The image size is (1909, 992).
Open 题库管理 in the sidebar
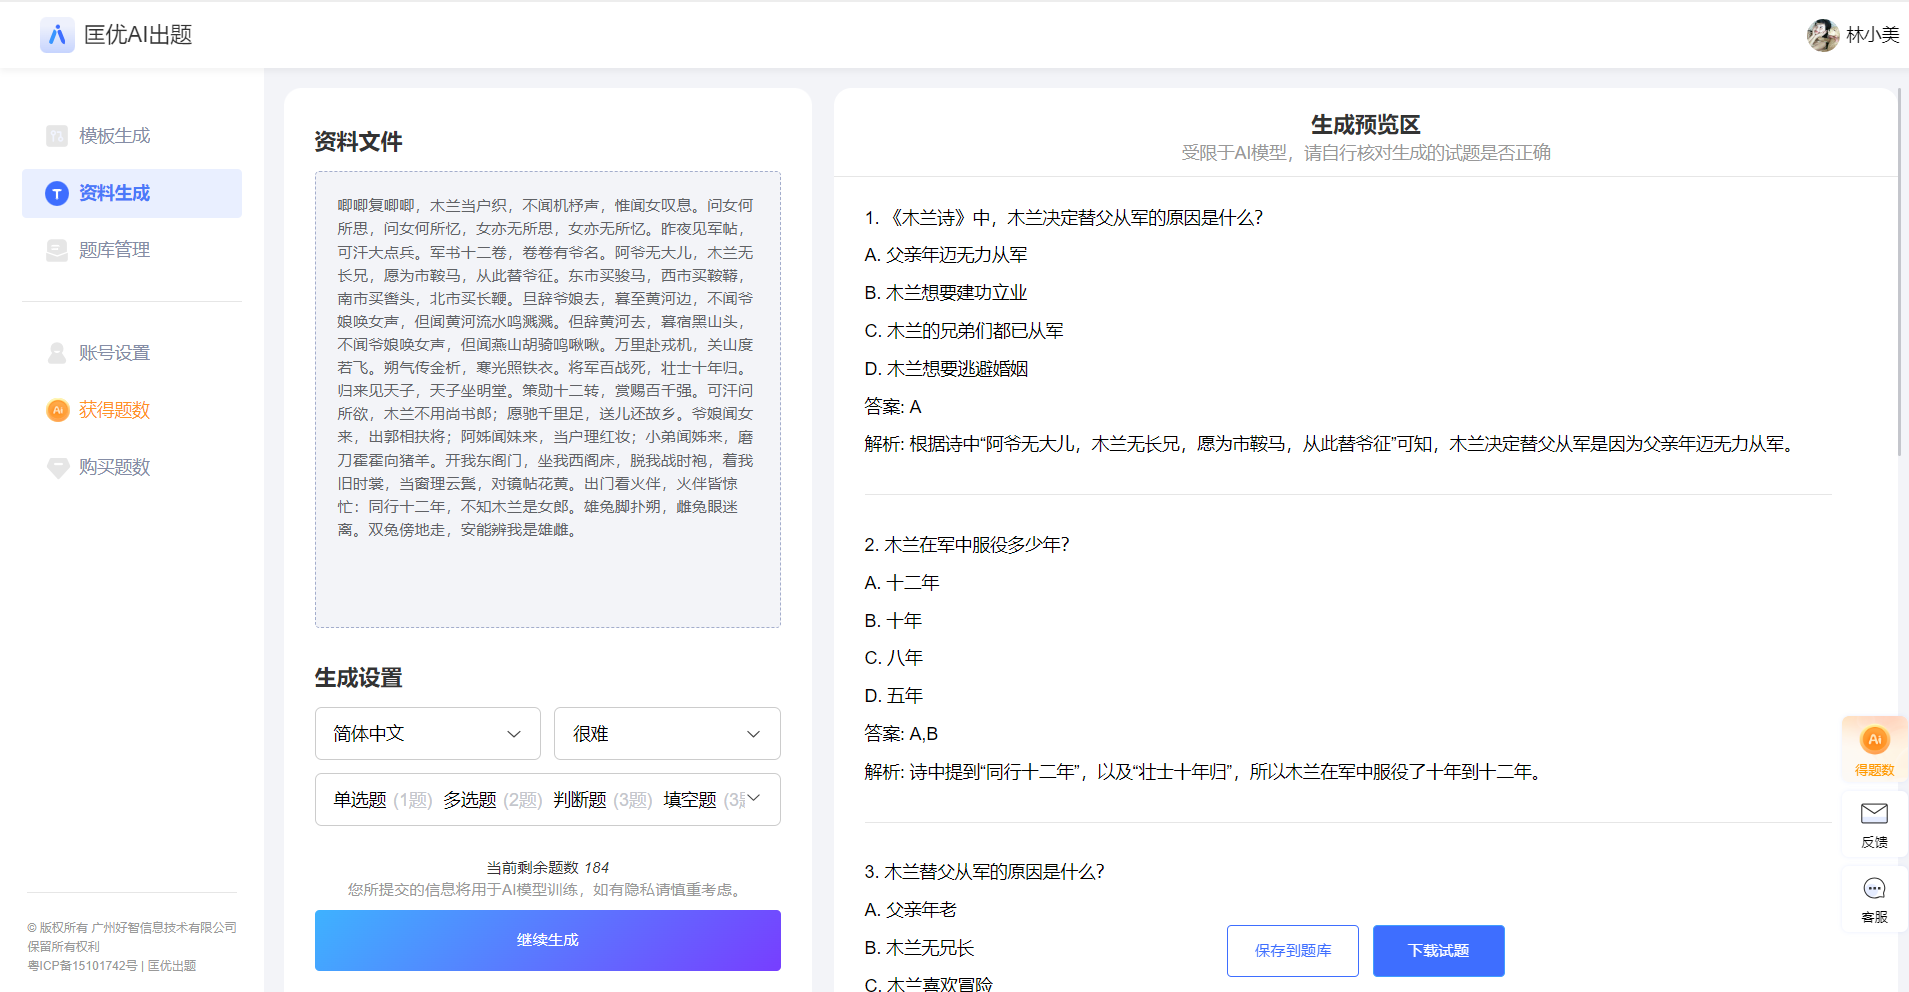point(132,250)
